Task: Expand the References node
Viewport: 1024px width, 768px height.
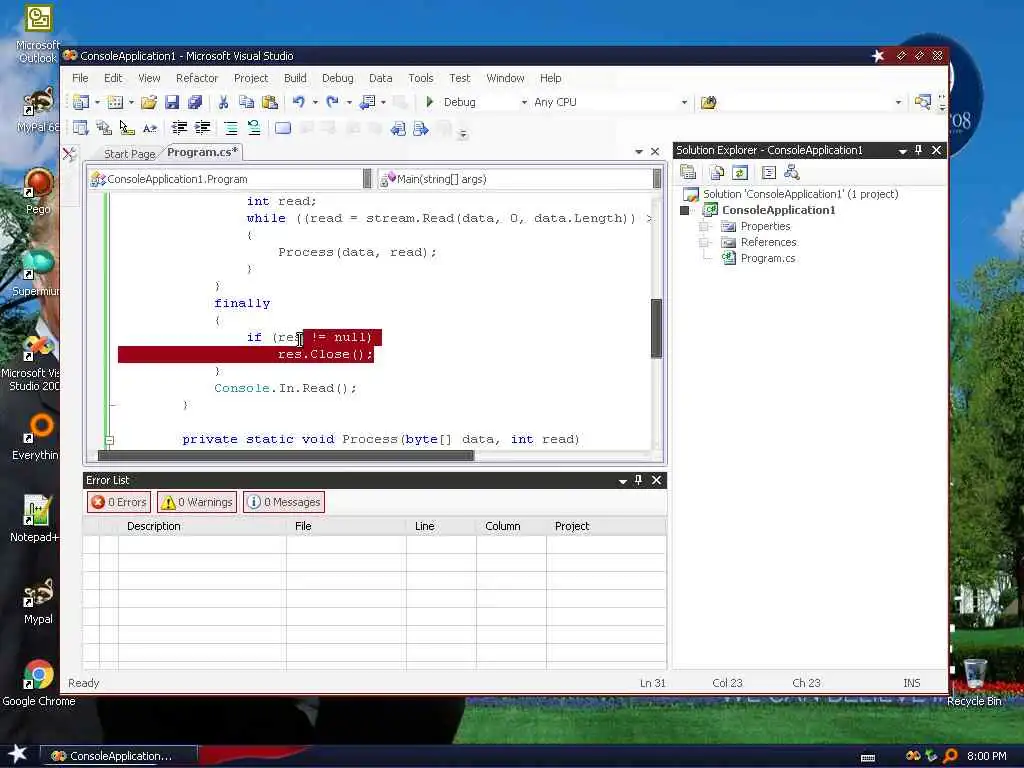Action: coord(704,242)
